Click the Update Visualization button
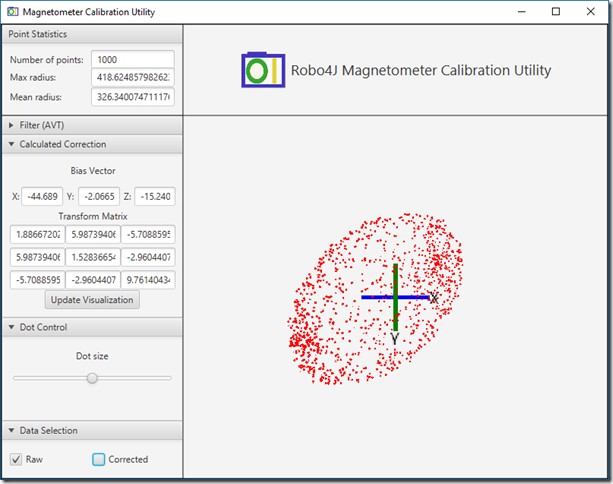Image resolution: width=613 pixels, height=484 pixels. [x=92, y=300]
